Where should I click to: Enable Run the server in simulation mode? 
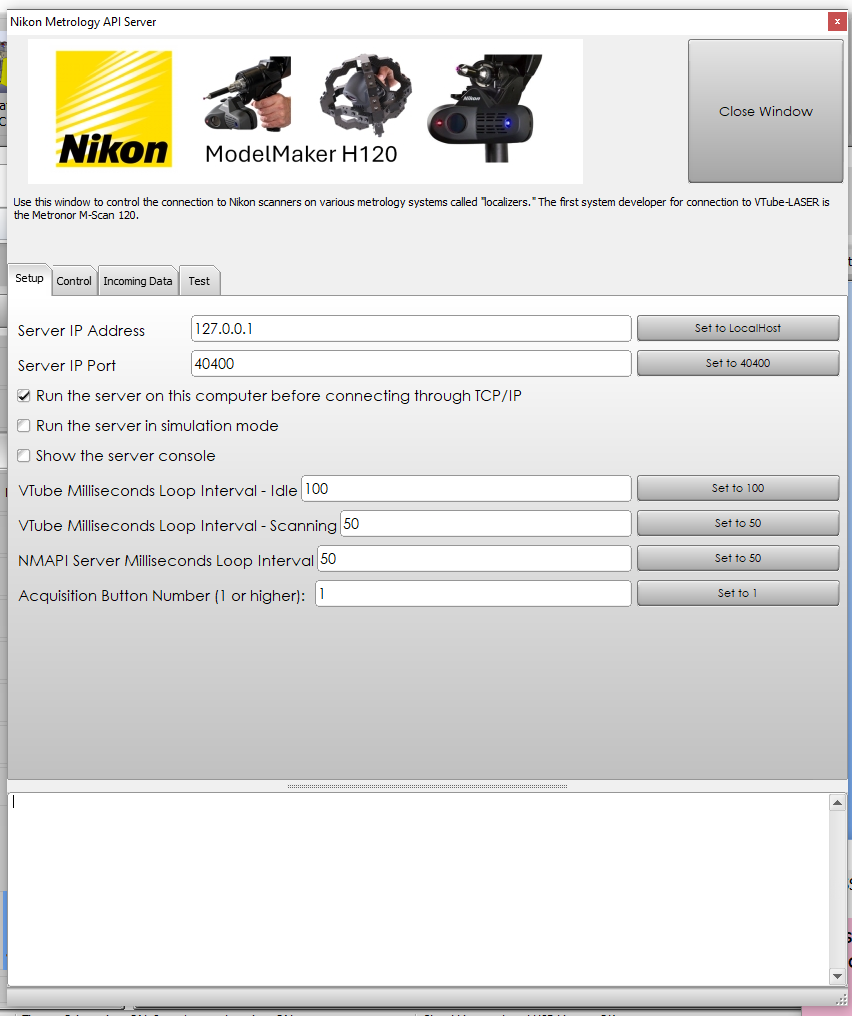click(x=24, y=426)
